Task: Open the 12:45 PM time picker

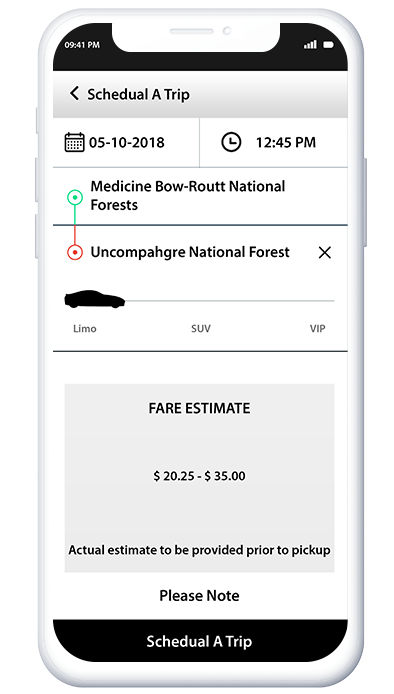Action: [x=286, y=143]
